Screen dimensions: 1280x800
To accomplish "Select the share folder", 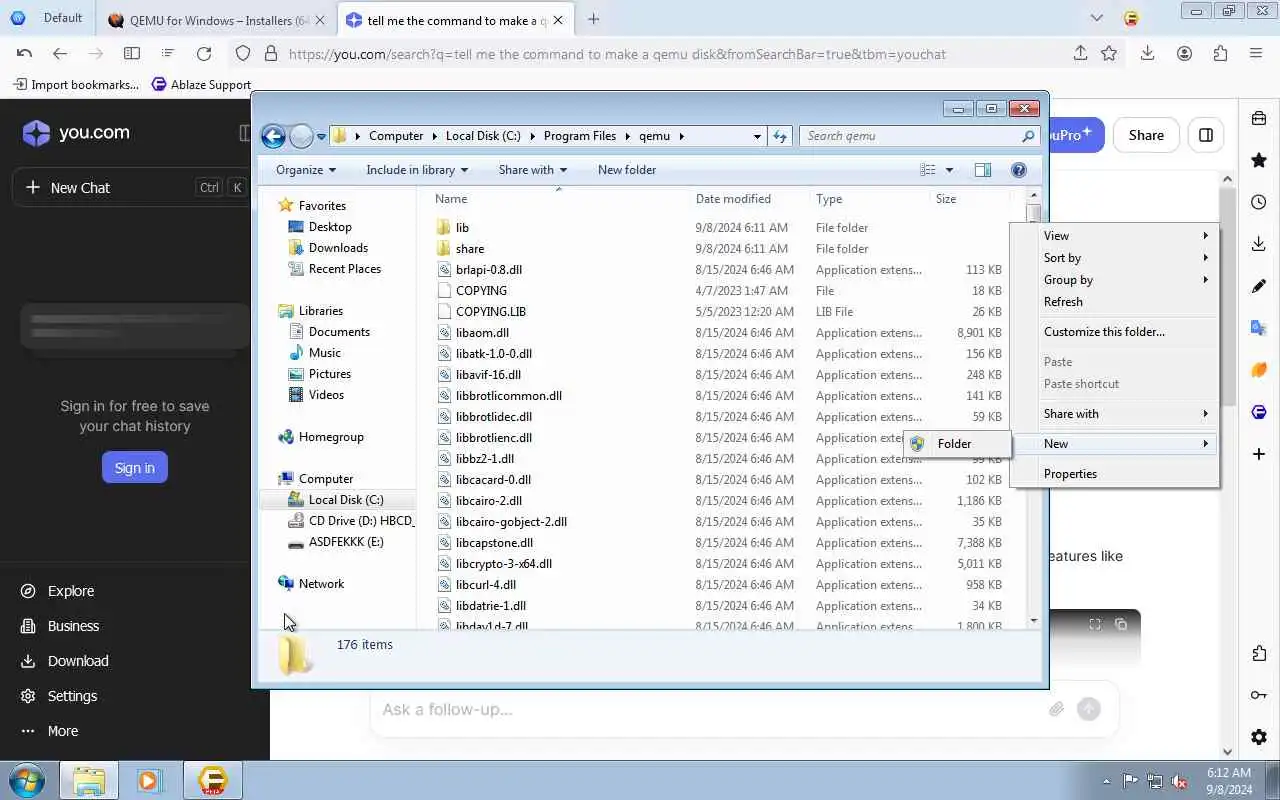I will tap(469, 249).
